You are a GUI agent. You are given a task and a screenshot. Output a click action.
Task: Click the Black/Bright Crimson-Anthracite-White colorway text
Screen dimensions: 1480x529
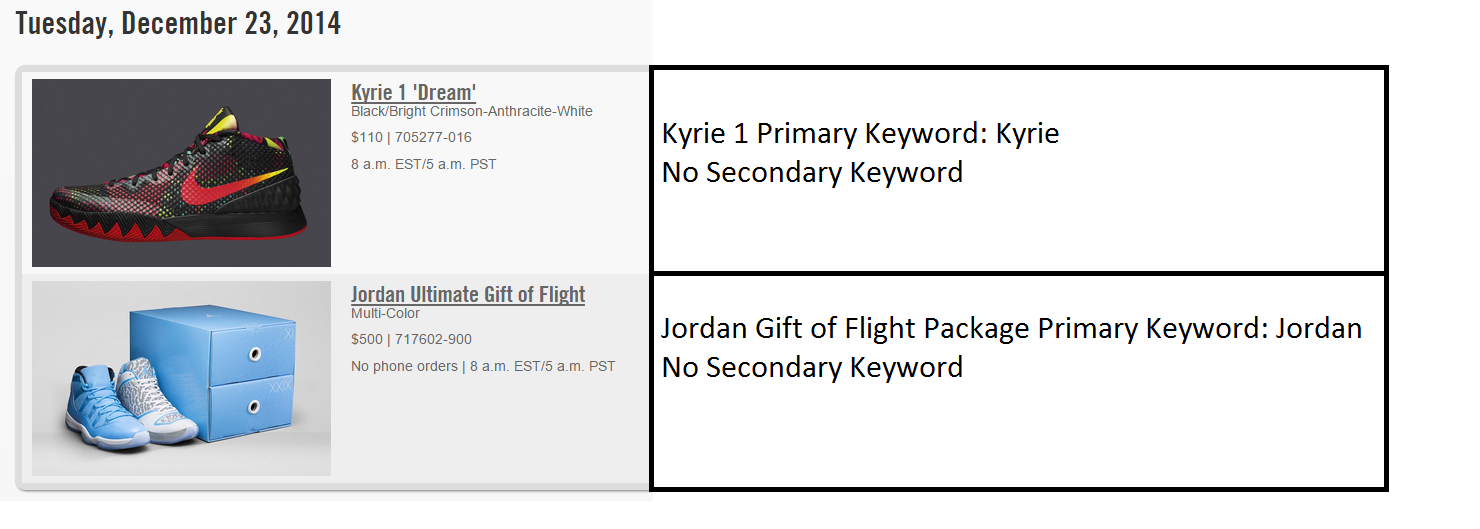coord(471,111)
